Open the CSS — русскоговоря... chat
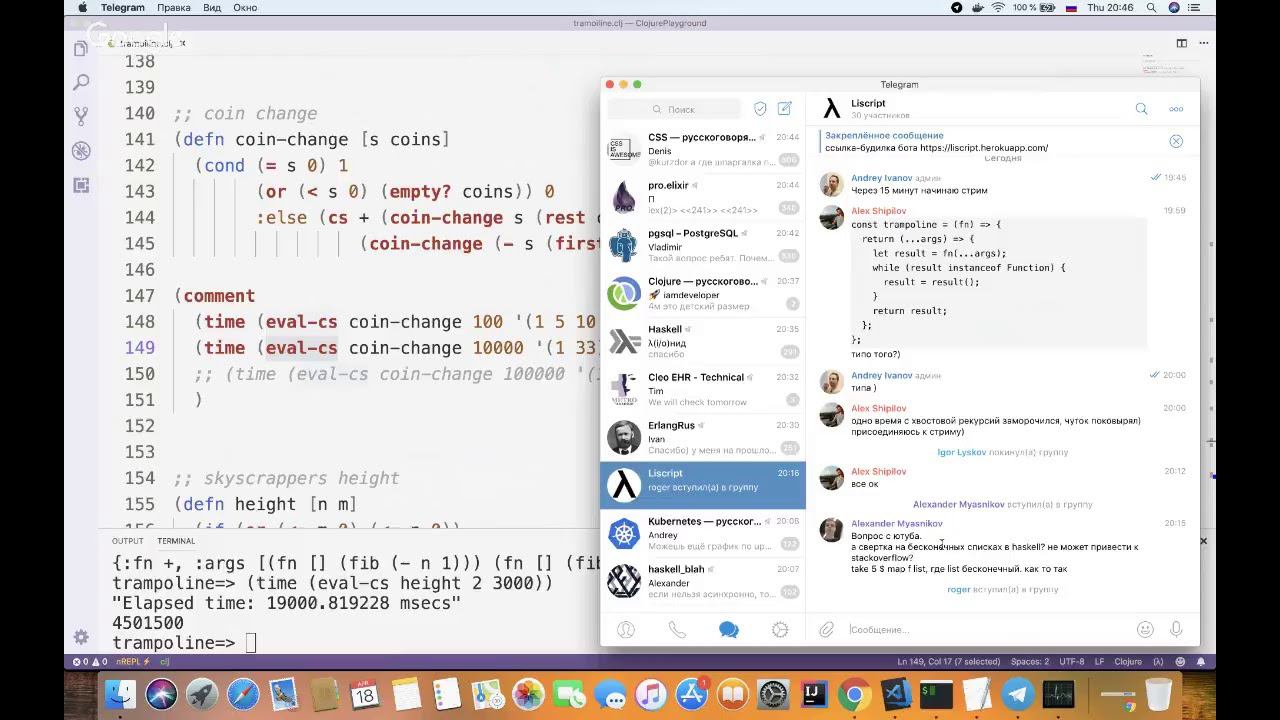The image size is (1280, 720). coord(703,149)
